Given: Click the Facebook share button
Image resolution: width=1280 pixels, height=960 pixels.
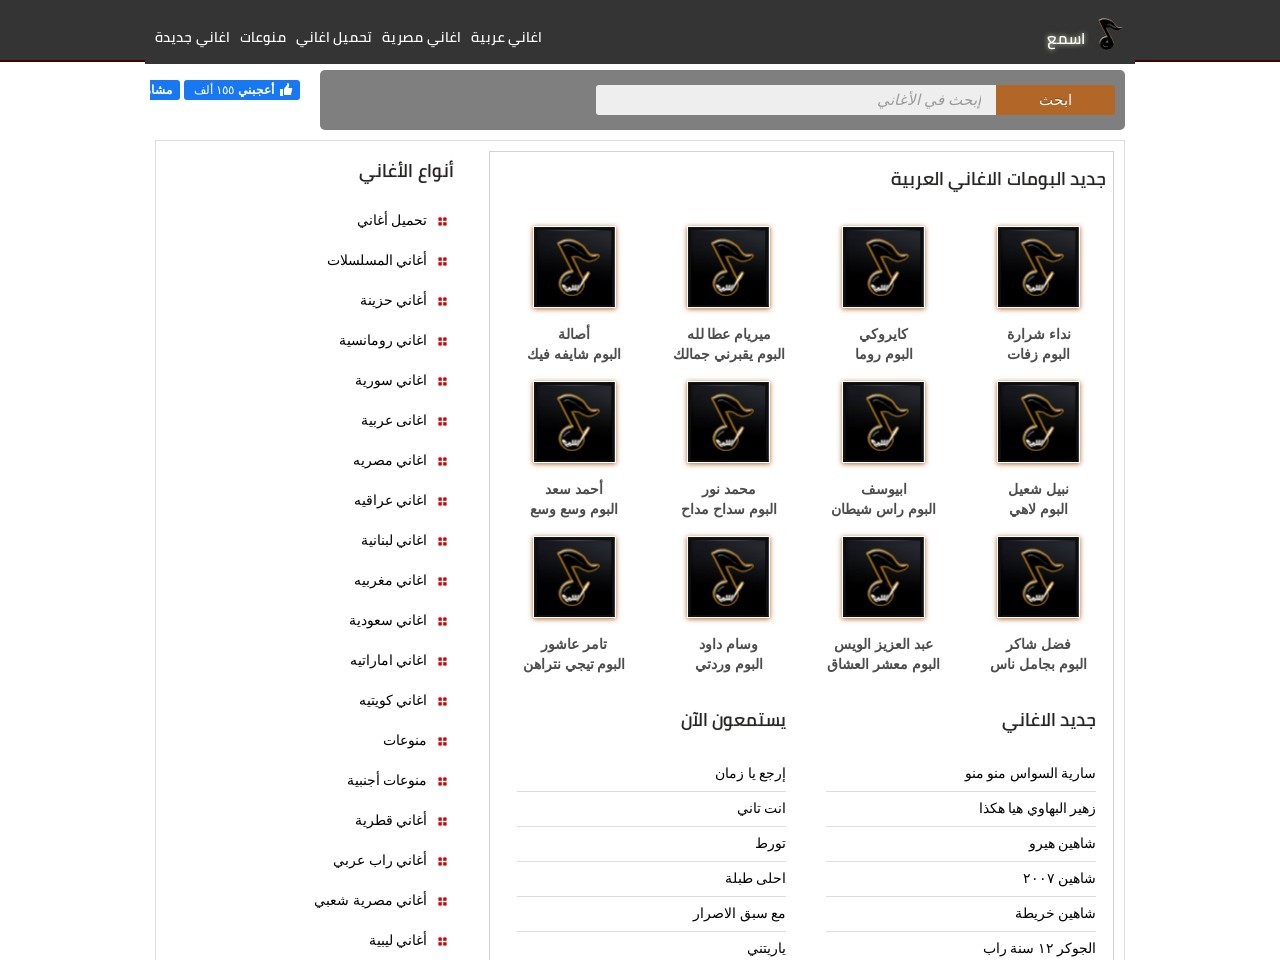Looking at the screenshot, I should tap(164, 90).
